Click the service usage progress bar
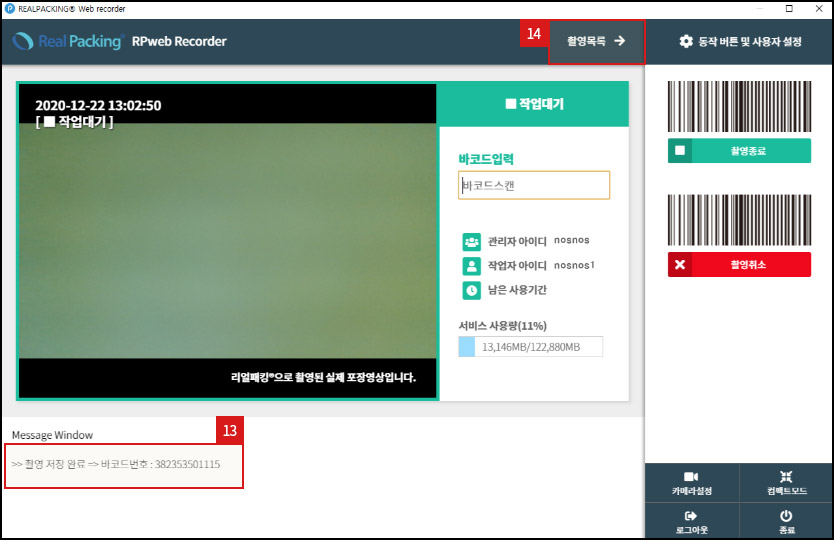 pyautogui.click(x=531, y=346)
